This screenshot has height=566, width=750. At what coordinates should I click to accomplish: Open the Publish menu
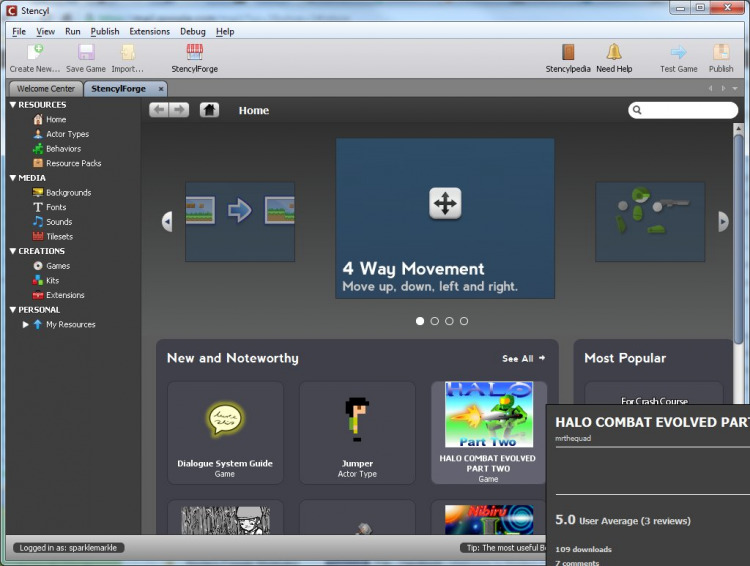[105, 32]
